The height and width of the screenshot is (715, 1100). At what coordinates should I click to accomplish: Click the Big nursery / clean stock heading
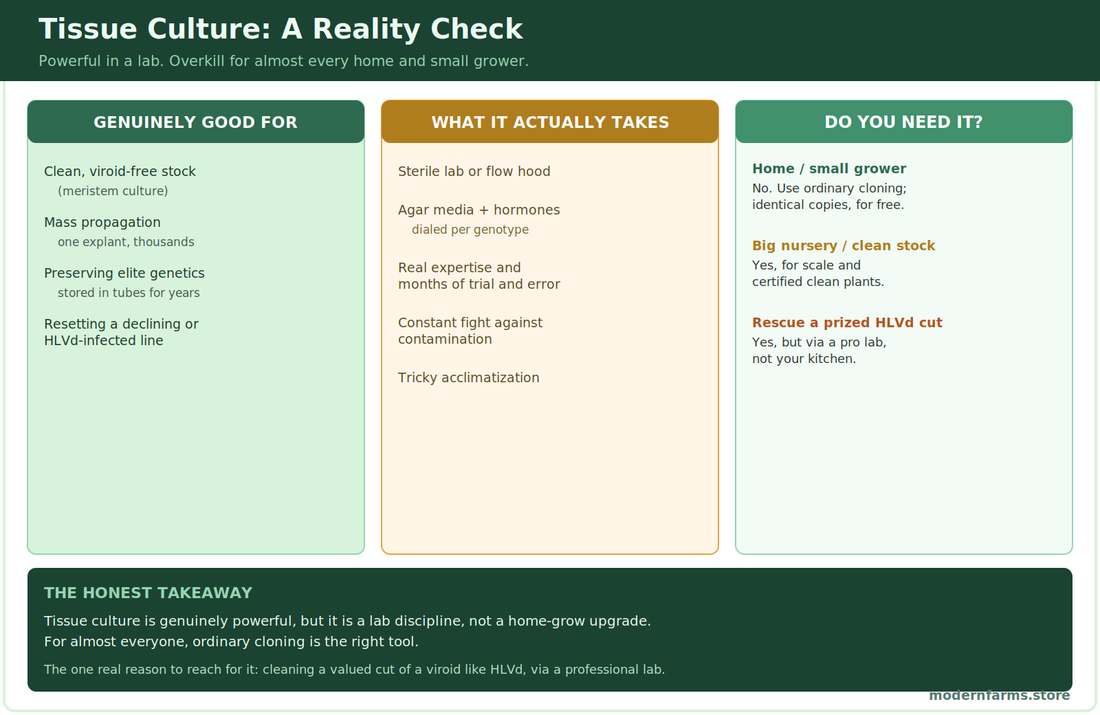point(843,246)
